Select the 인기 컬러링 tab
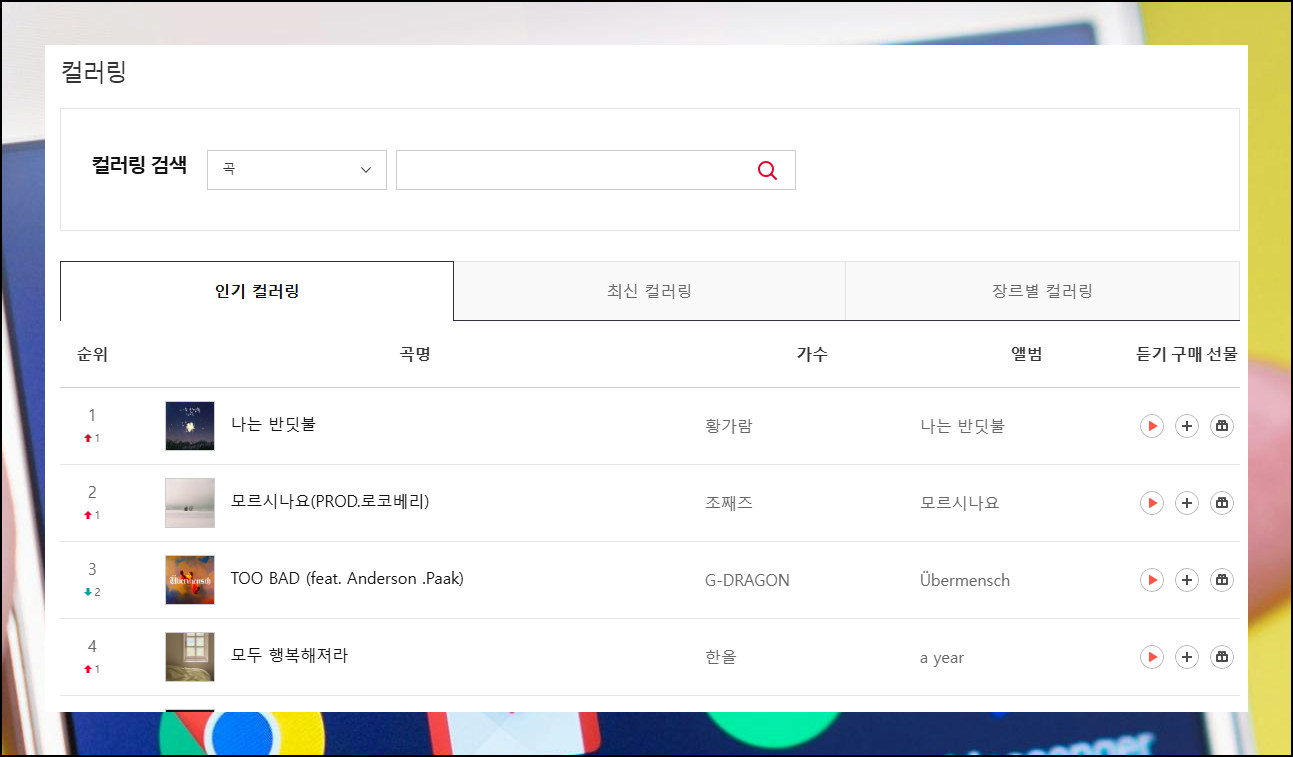Screen dimensions: 1293x757 (x=257, y=291)
